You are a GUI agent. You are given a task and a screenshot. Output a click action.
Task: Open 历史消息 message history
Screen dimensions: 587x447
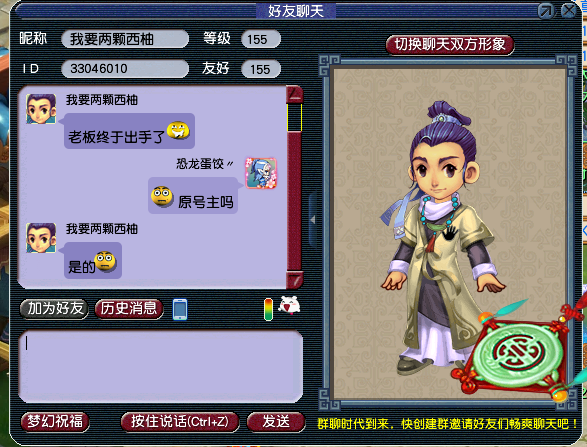point(129,309)
